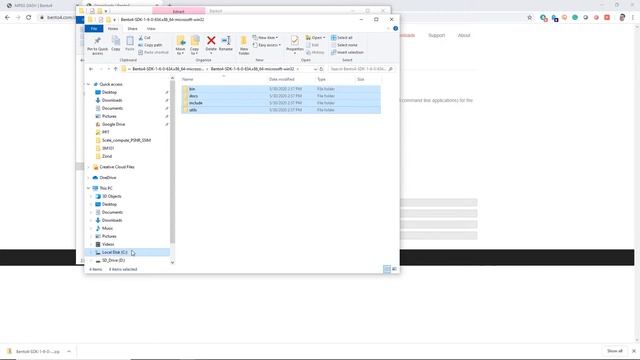
Task: Open Scale_compute_PSNR_SSIM folder in sidebar
Action: [x=126, y=140]
